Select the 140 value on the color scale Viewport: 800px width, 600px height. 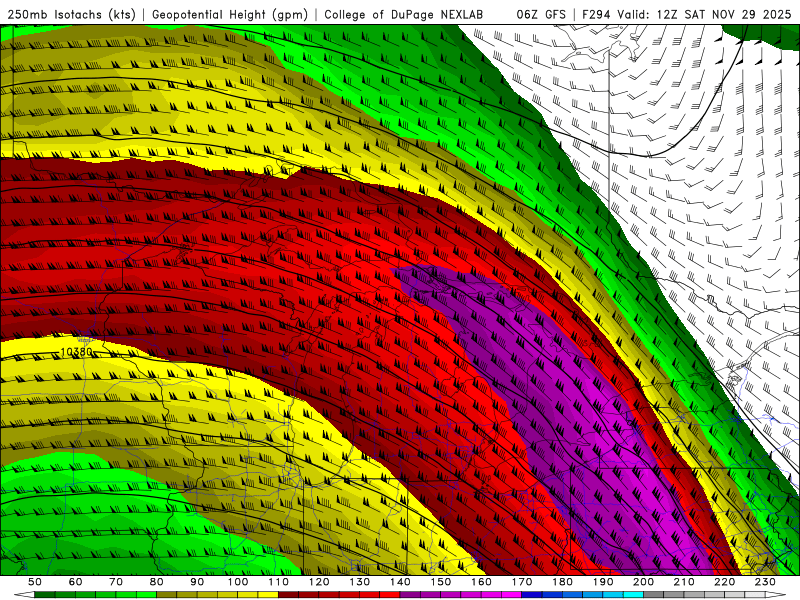400,582
